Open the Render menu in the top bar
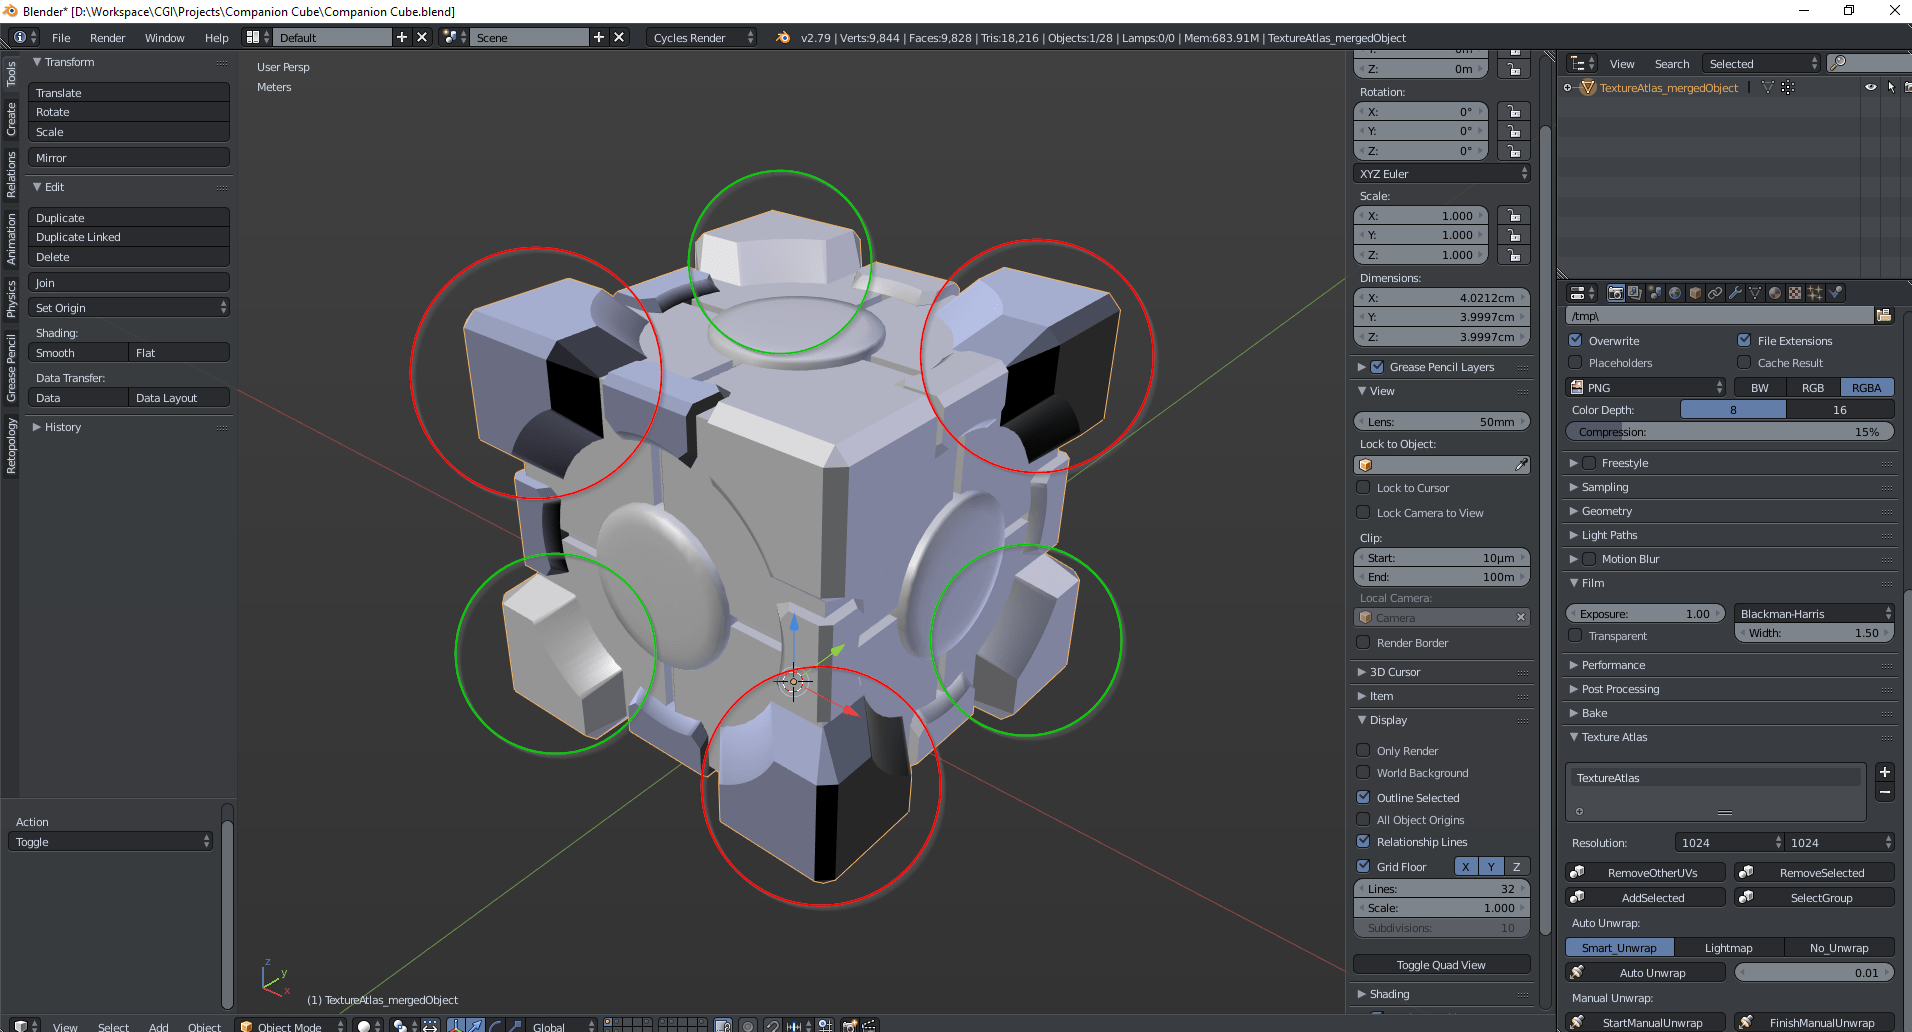Screen dimensions: 1912x1032 [107, 37]
